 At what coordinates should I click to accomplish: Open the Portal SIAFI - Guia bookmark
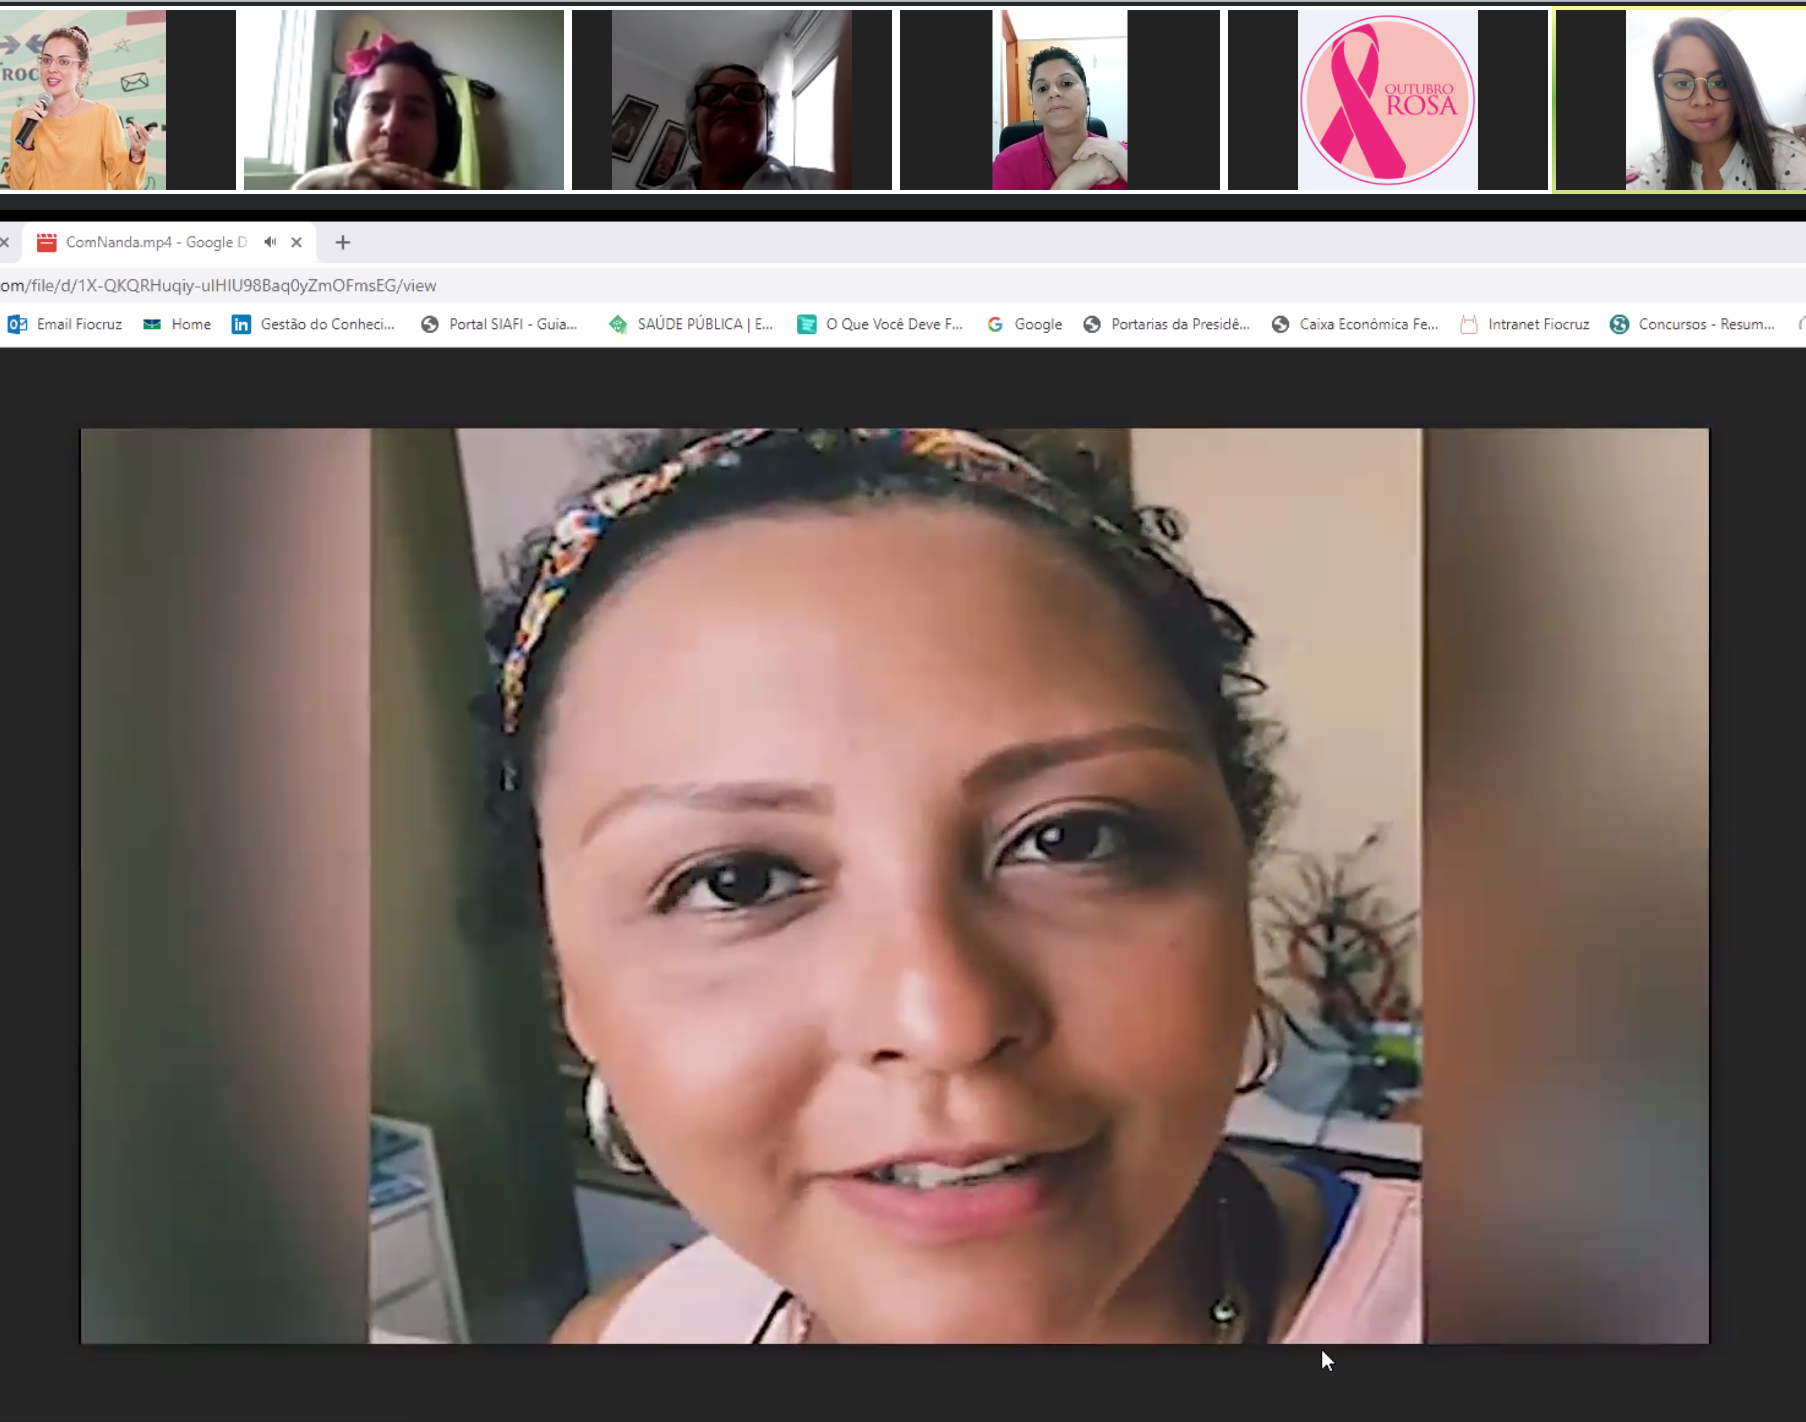[500, 324]
